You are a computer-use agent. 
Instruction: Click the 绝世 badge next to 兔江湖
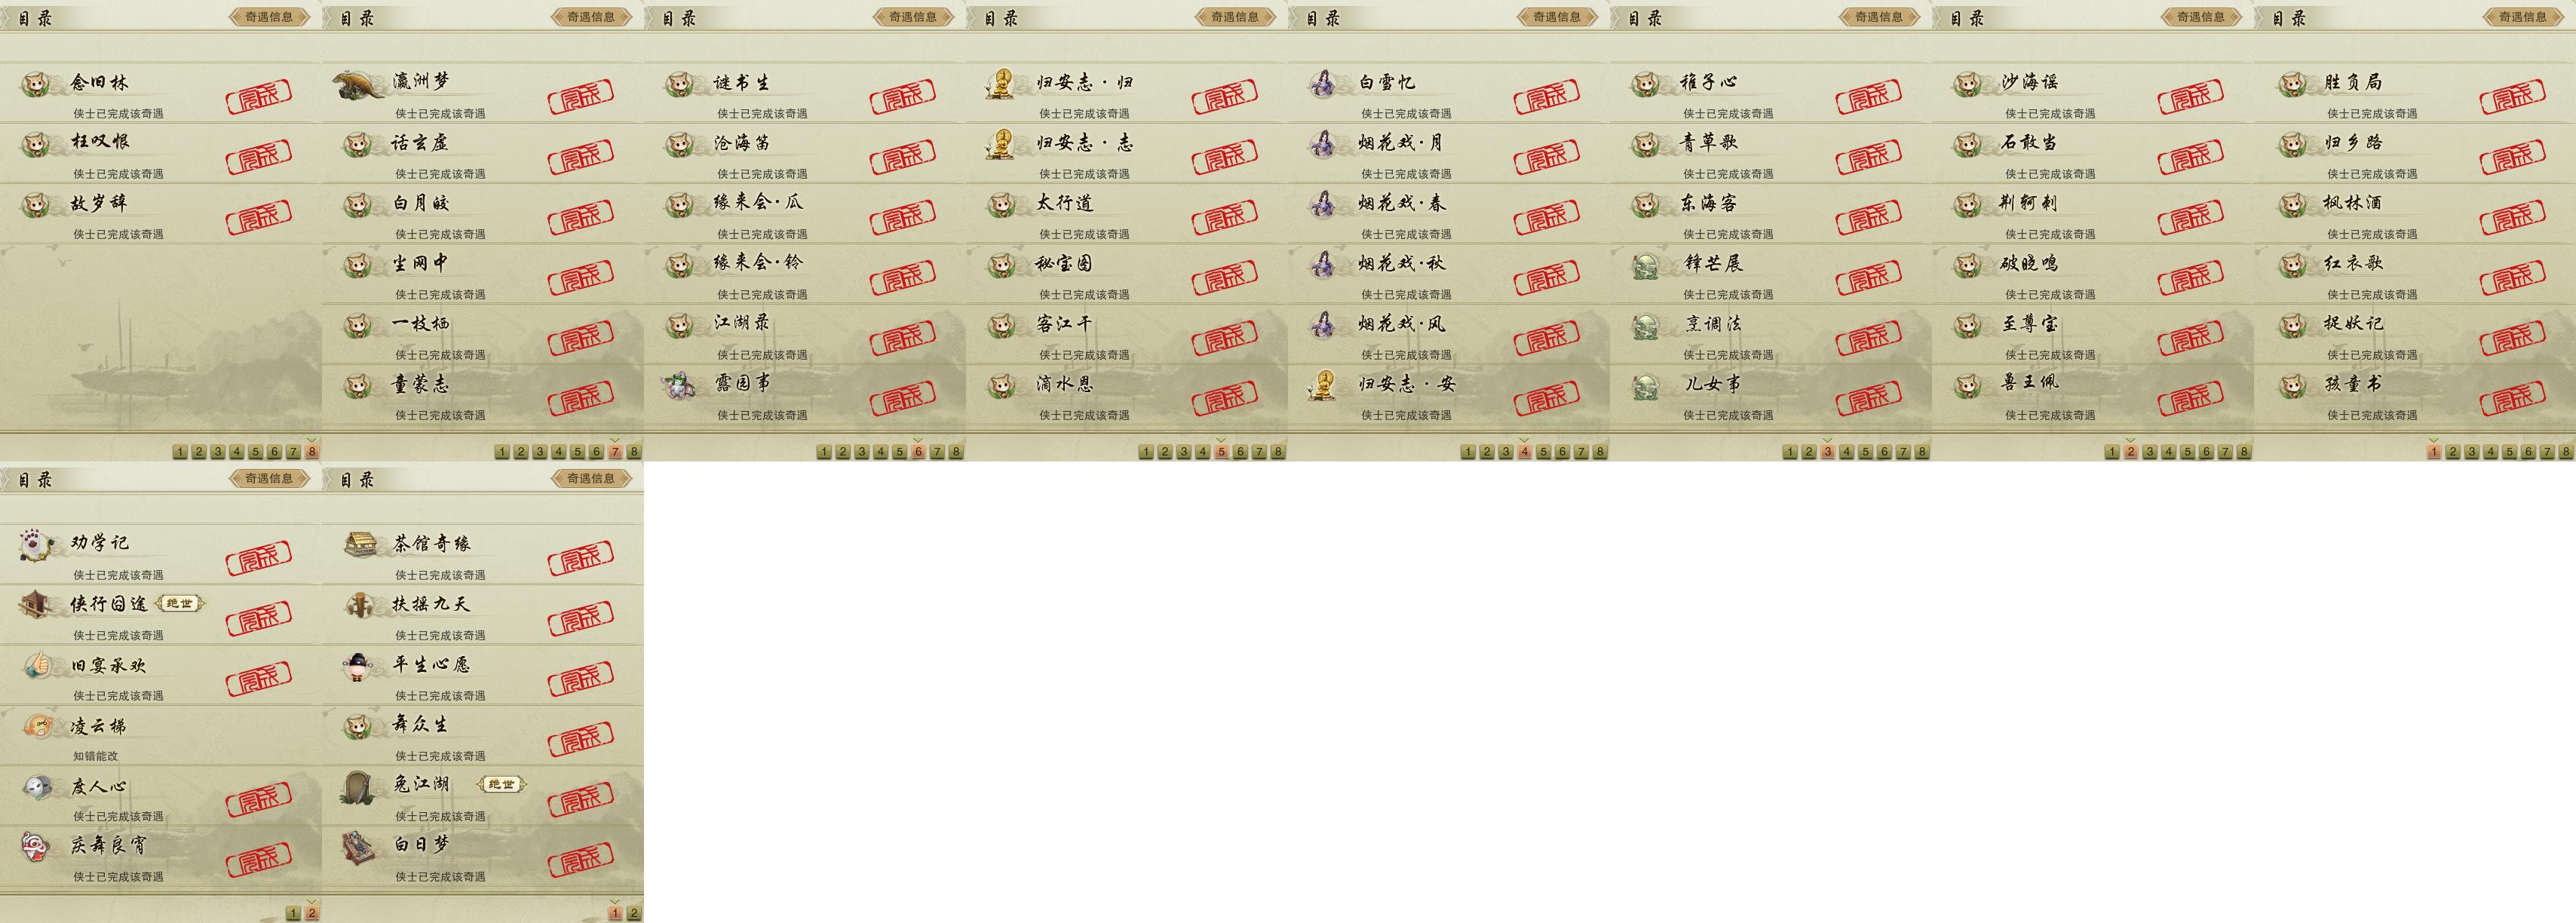click(x=502, y=784)
